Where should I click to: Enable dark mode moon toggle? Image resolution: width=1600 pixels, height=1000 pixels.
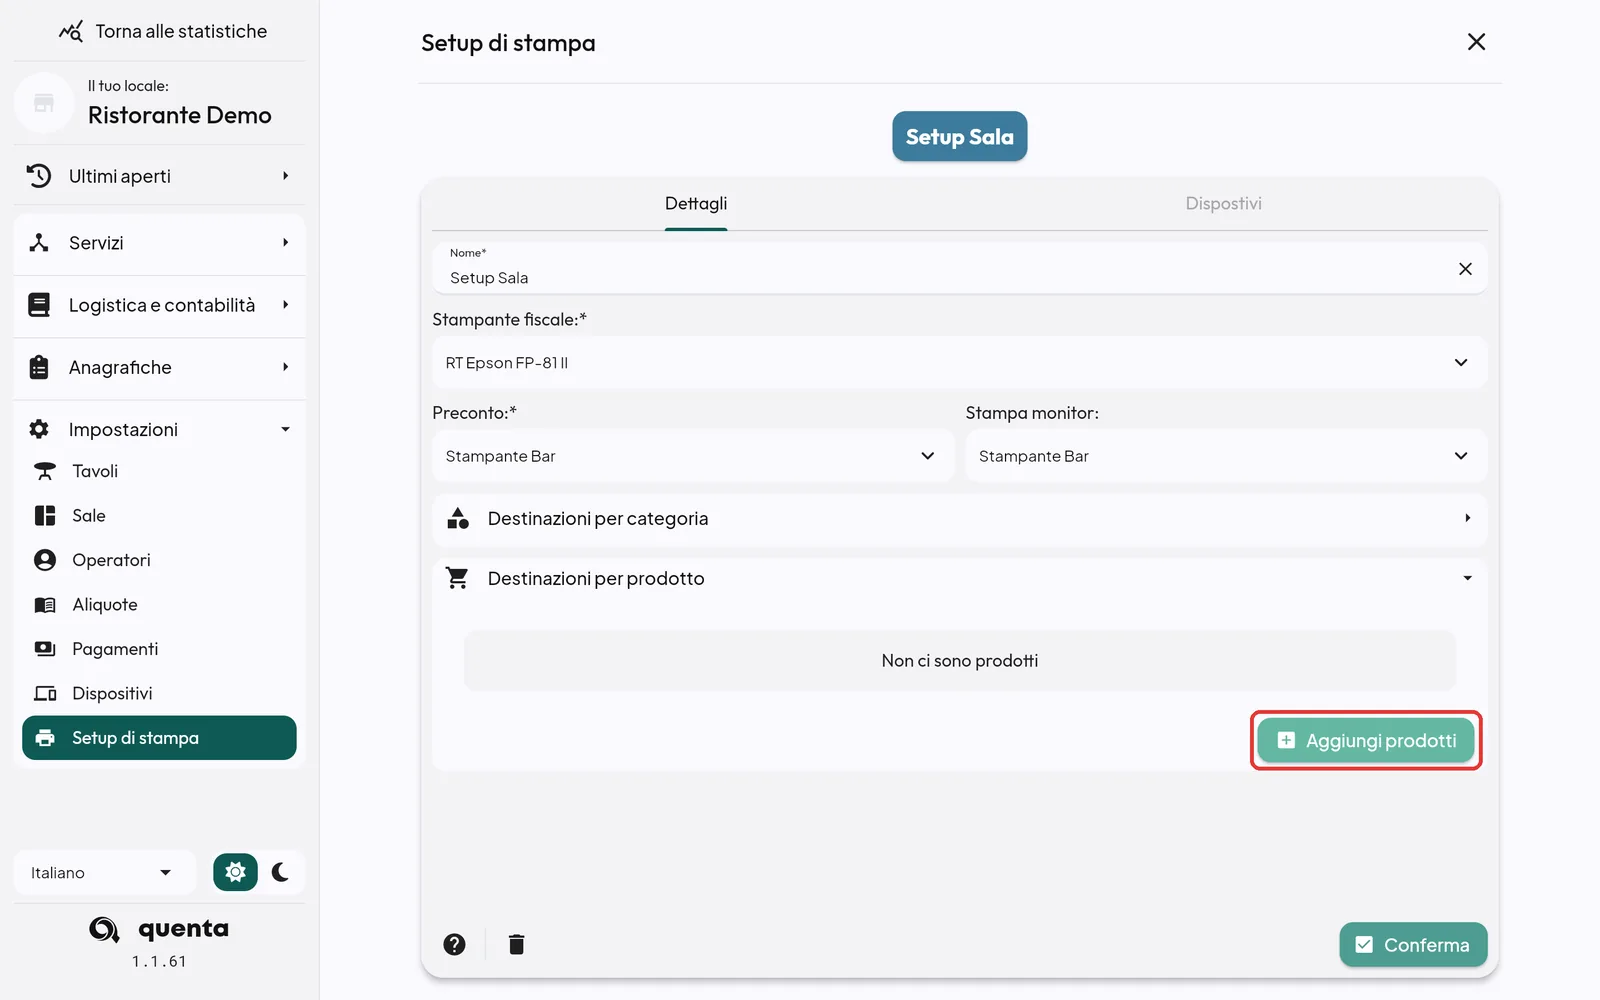tap(281, 872)
